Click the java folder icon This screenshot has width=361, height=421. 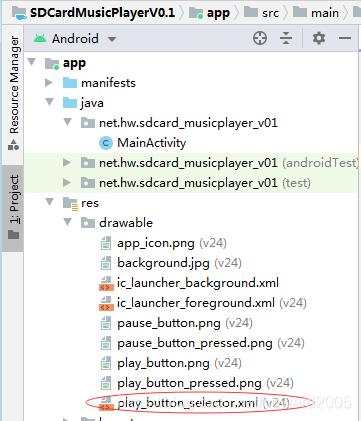(x=70, y=103)
